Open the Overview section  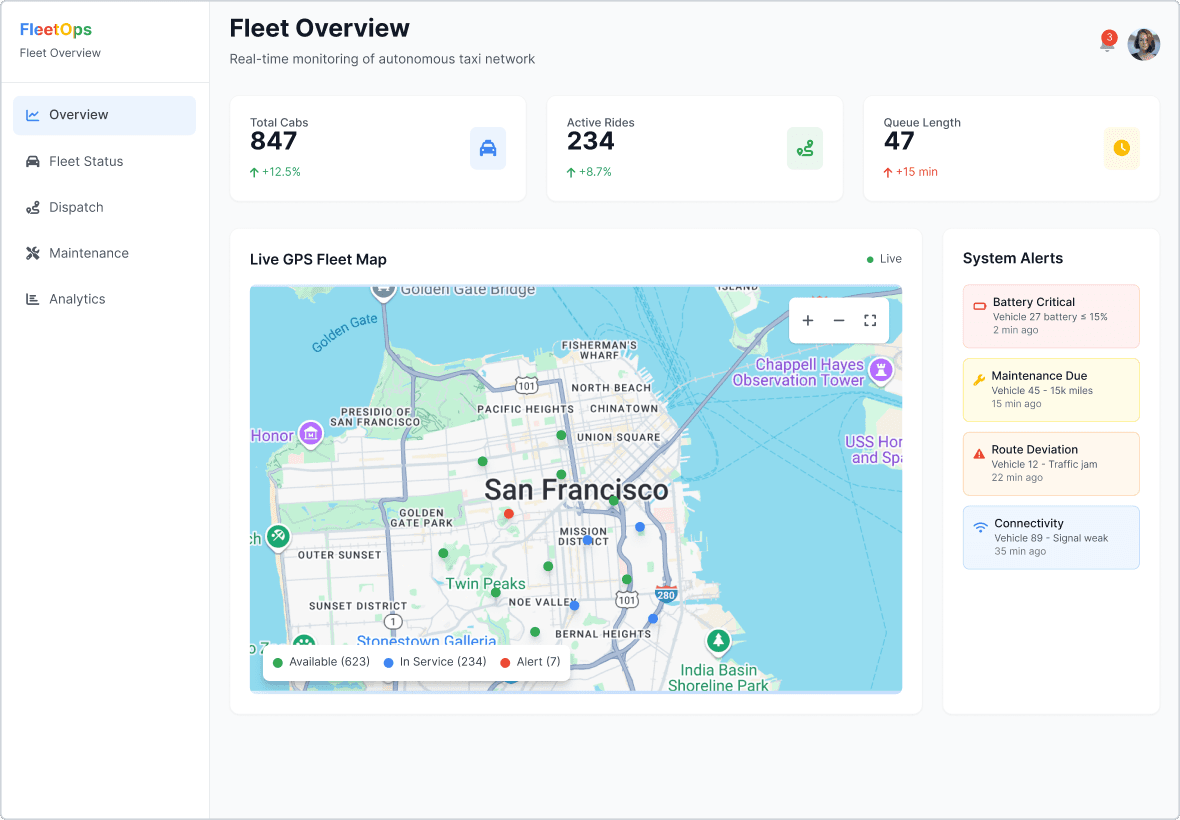point(105,115)
